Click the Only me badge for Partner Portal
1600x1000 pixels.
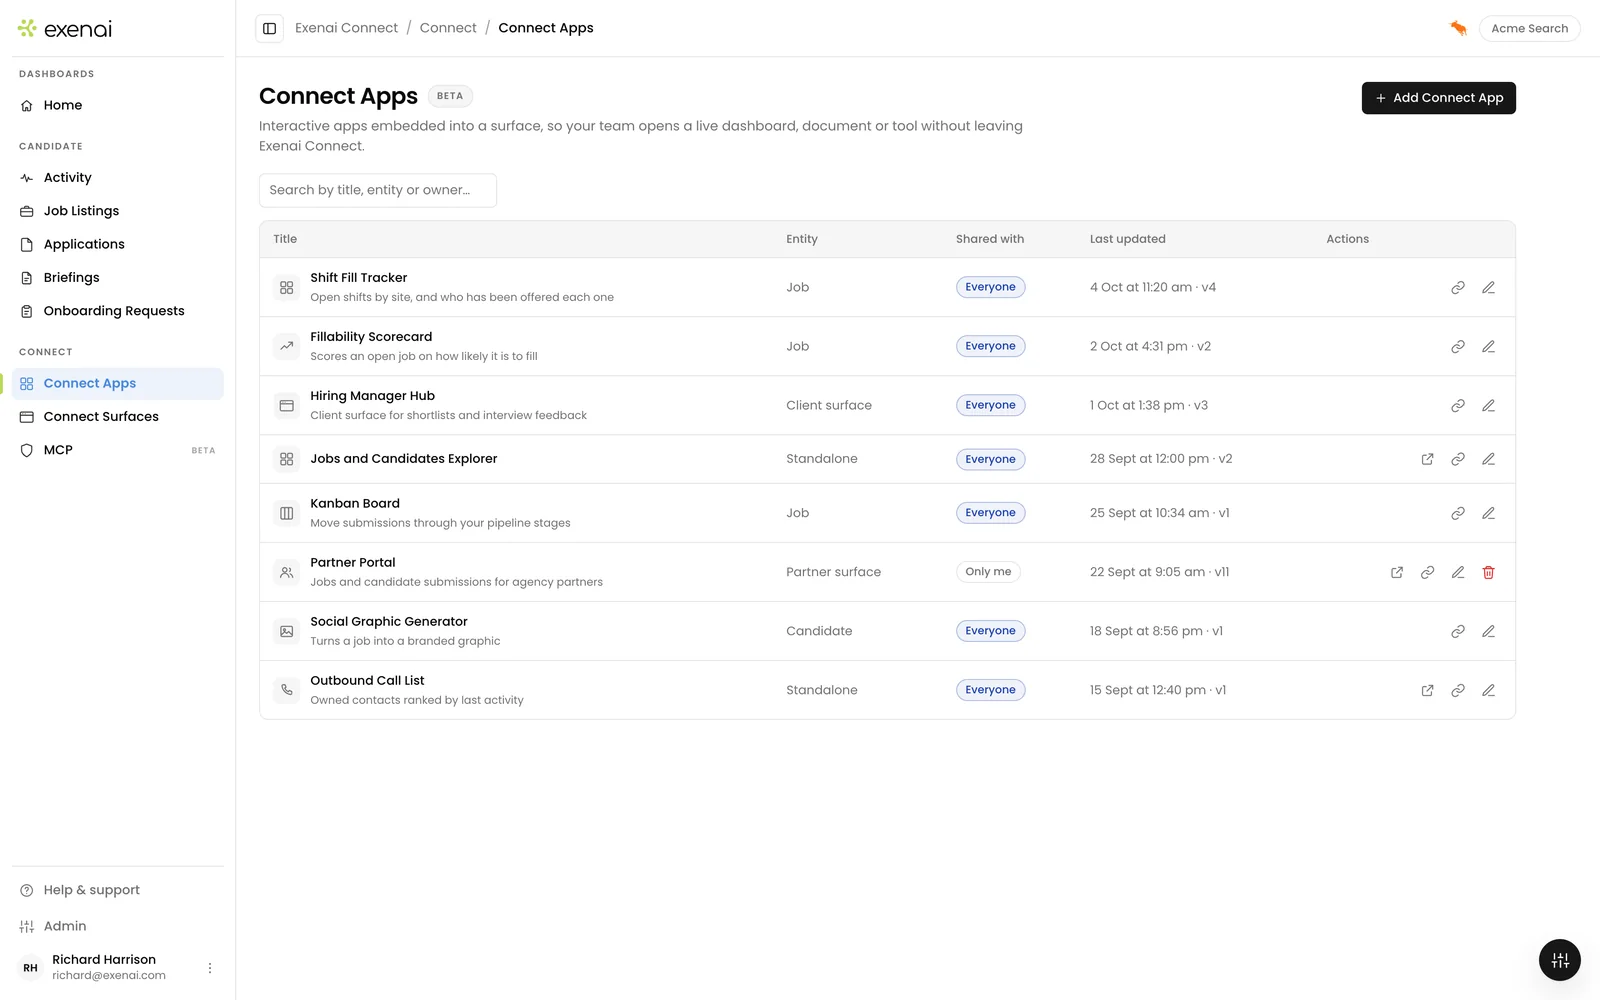click(988, 572)
